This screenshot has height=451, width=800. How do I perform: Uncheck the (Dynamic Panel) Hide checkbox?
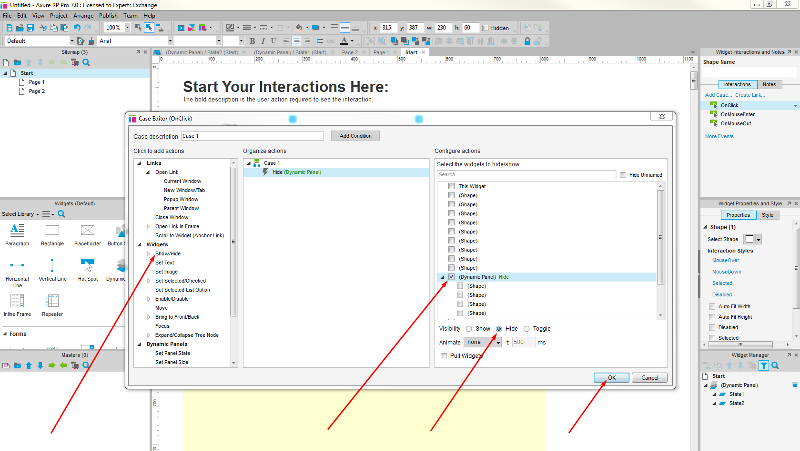[x=451, y=277]
